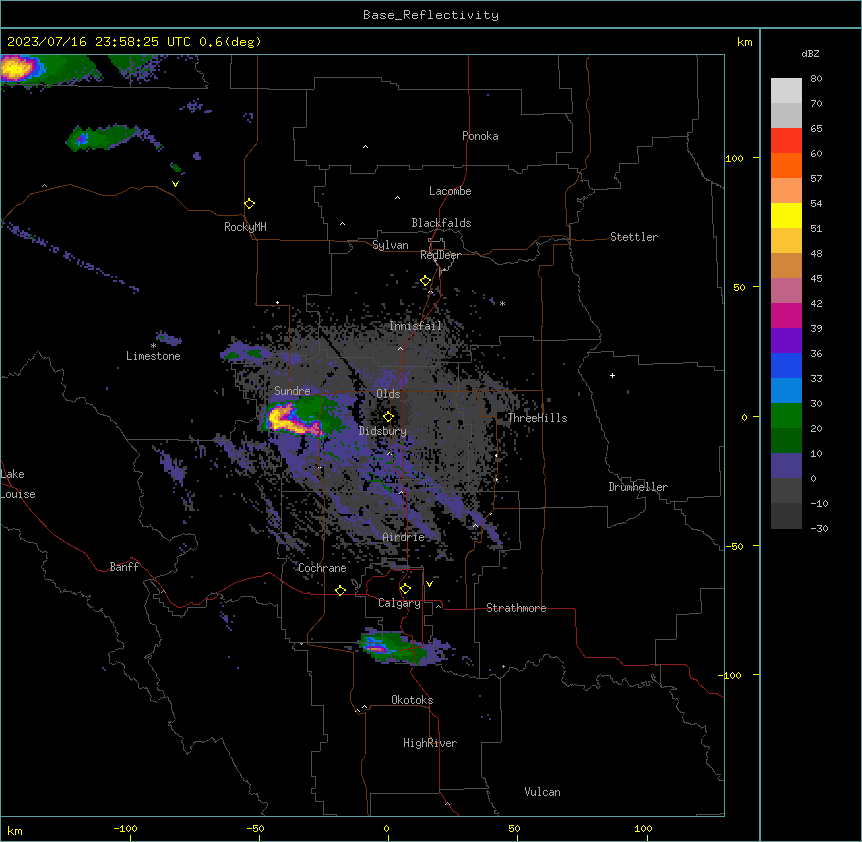
Task: Click the Blackfalds city label
Action: click(x=441, y=223)
